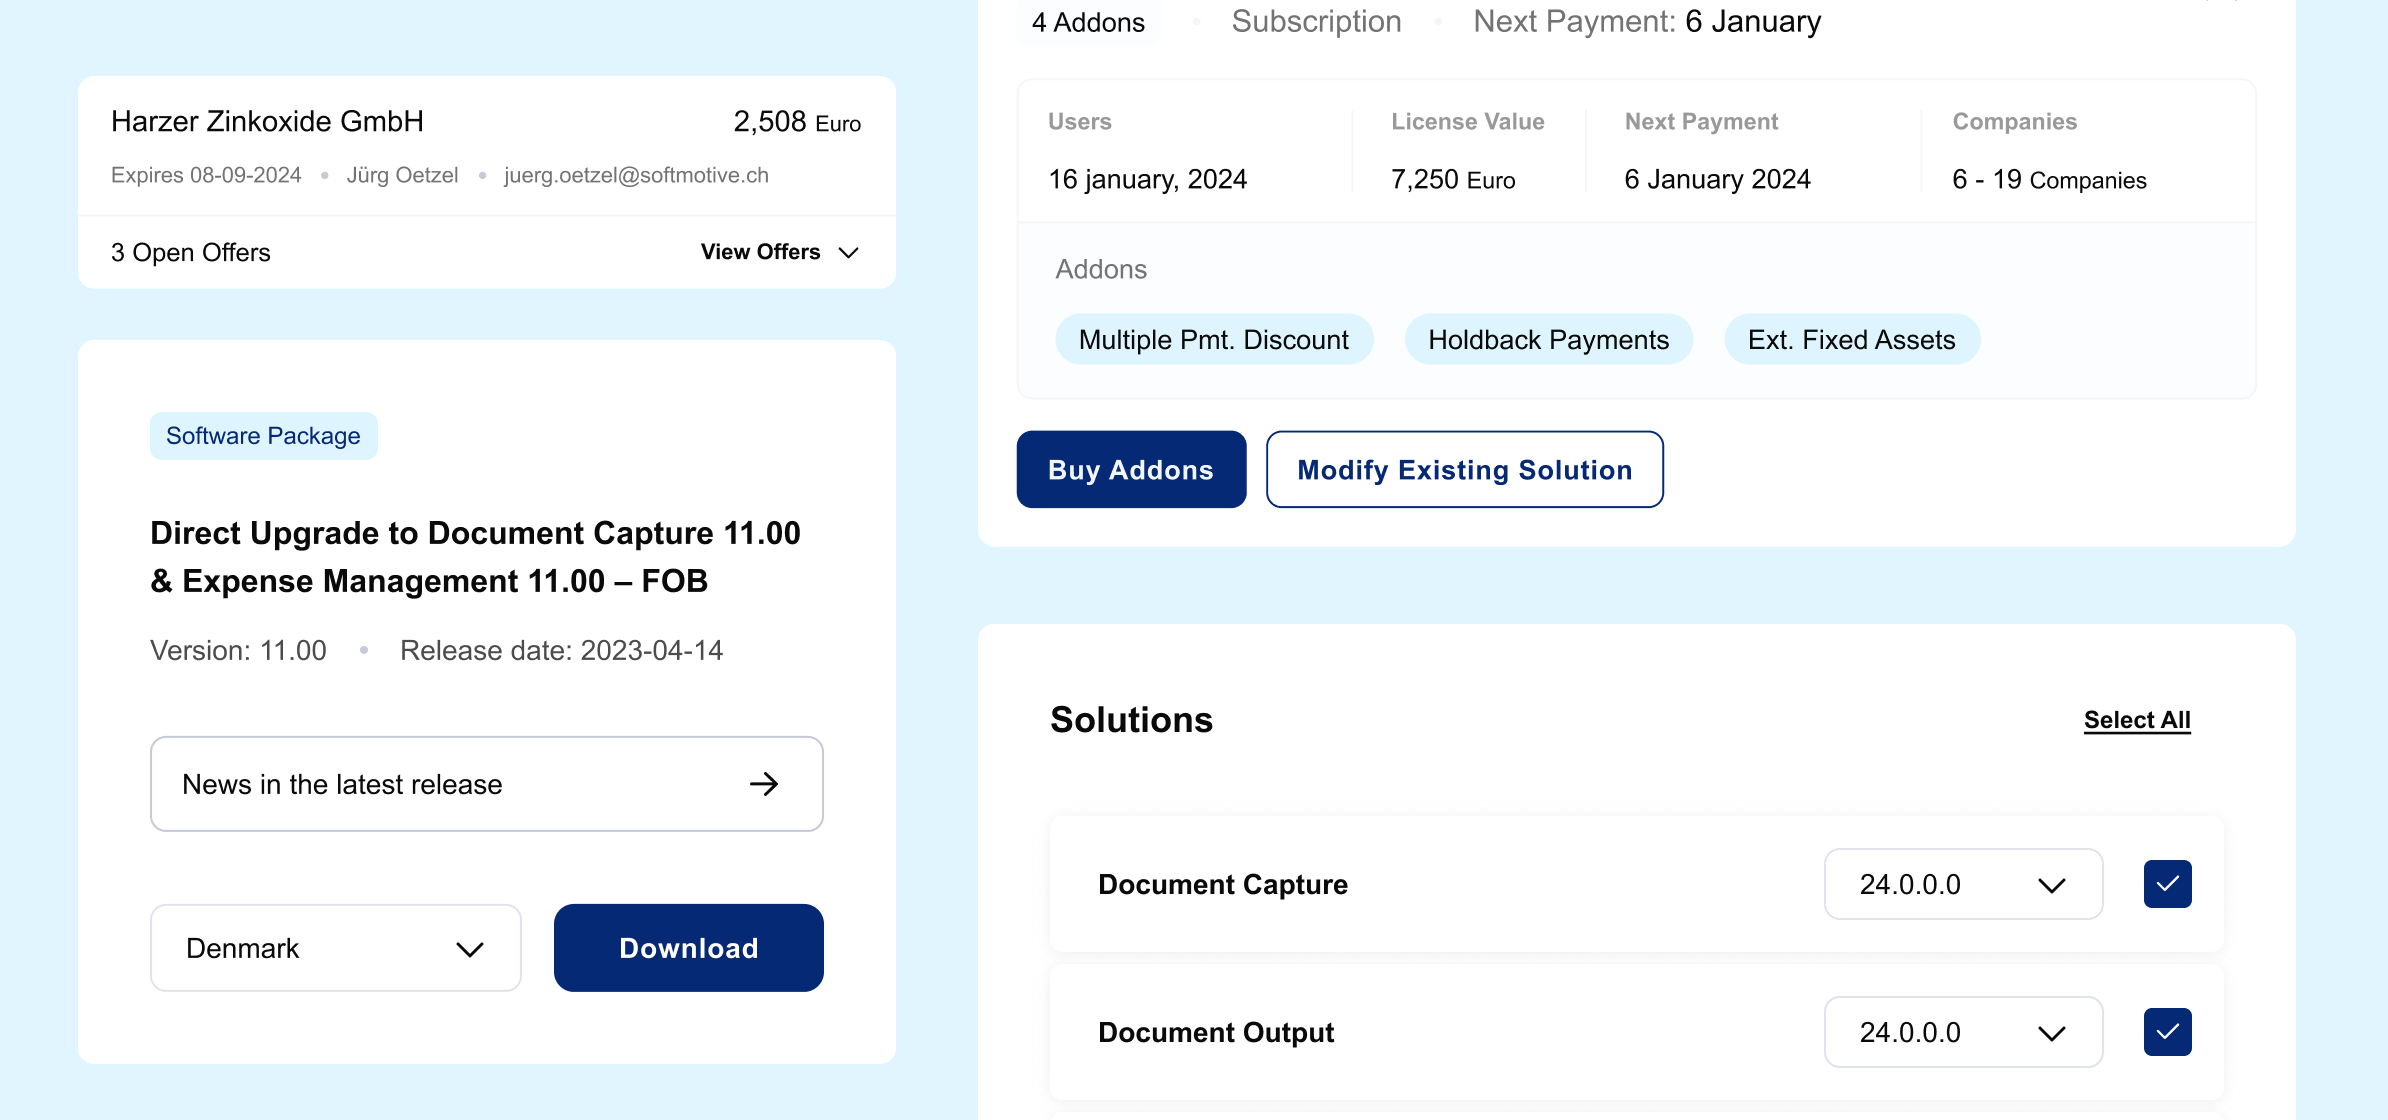Click the Download button
This screenshot has height=1120, width=2388.
689,948
